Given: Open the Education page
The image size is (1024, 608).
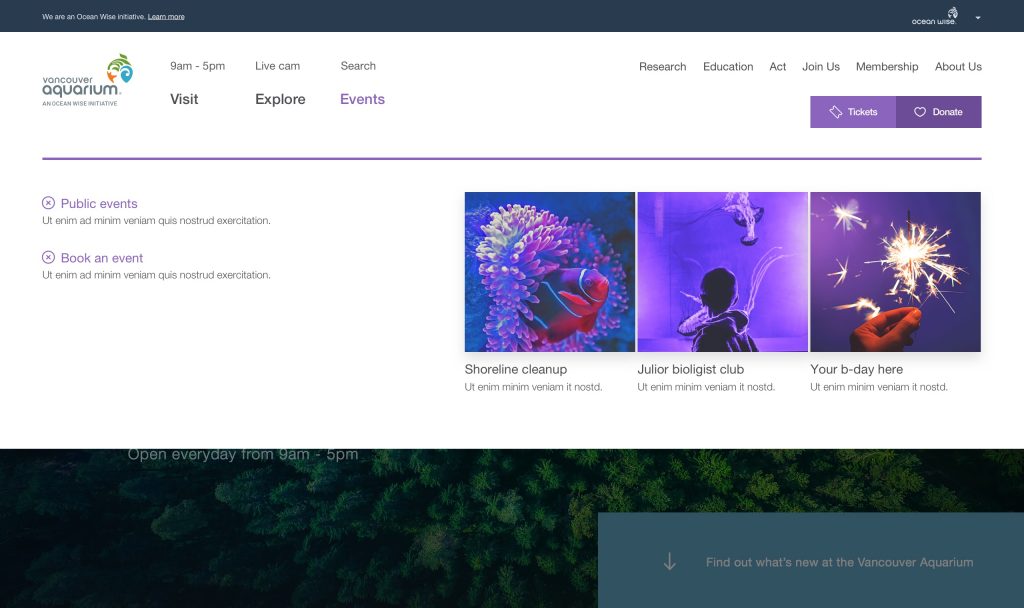Looking at the screenshot, I should 728,67.
